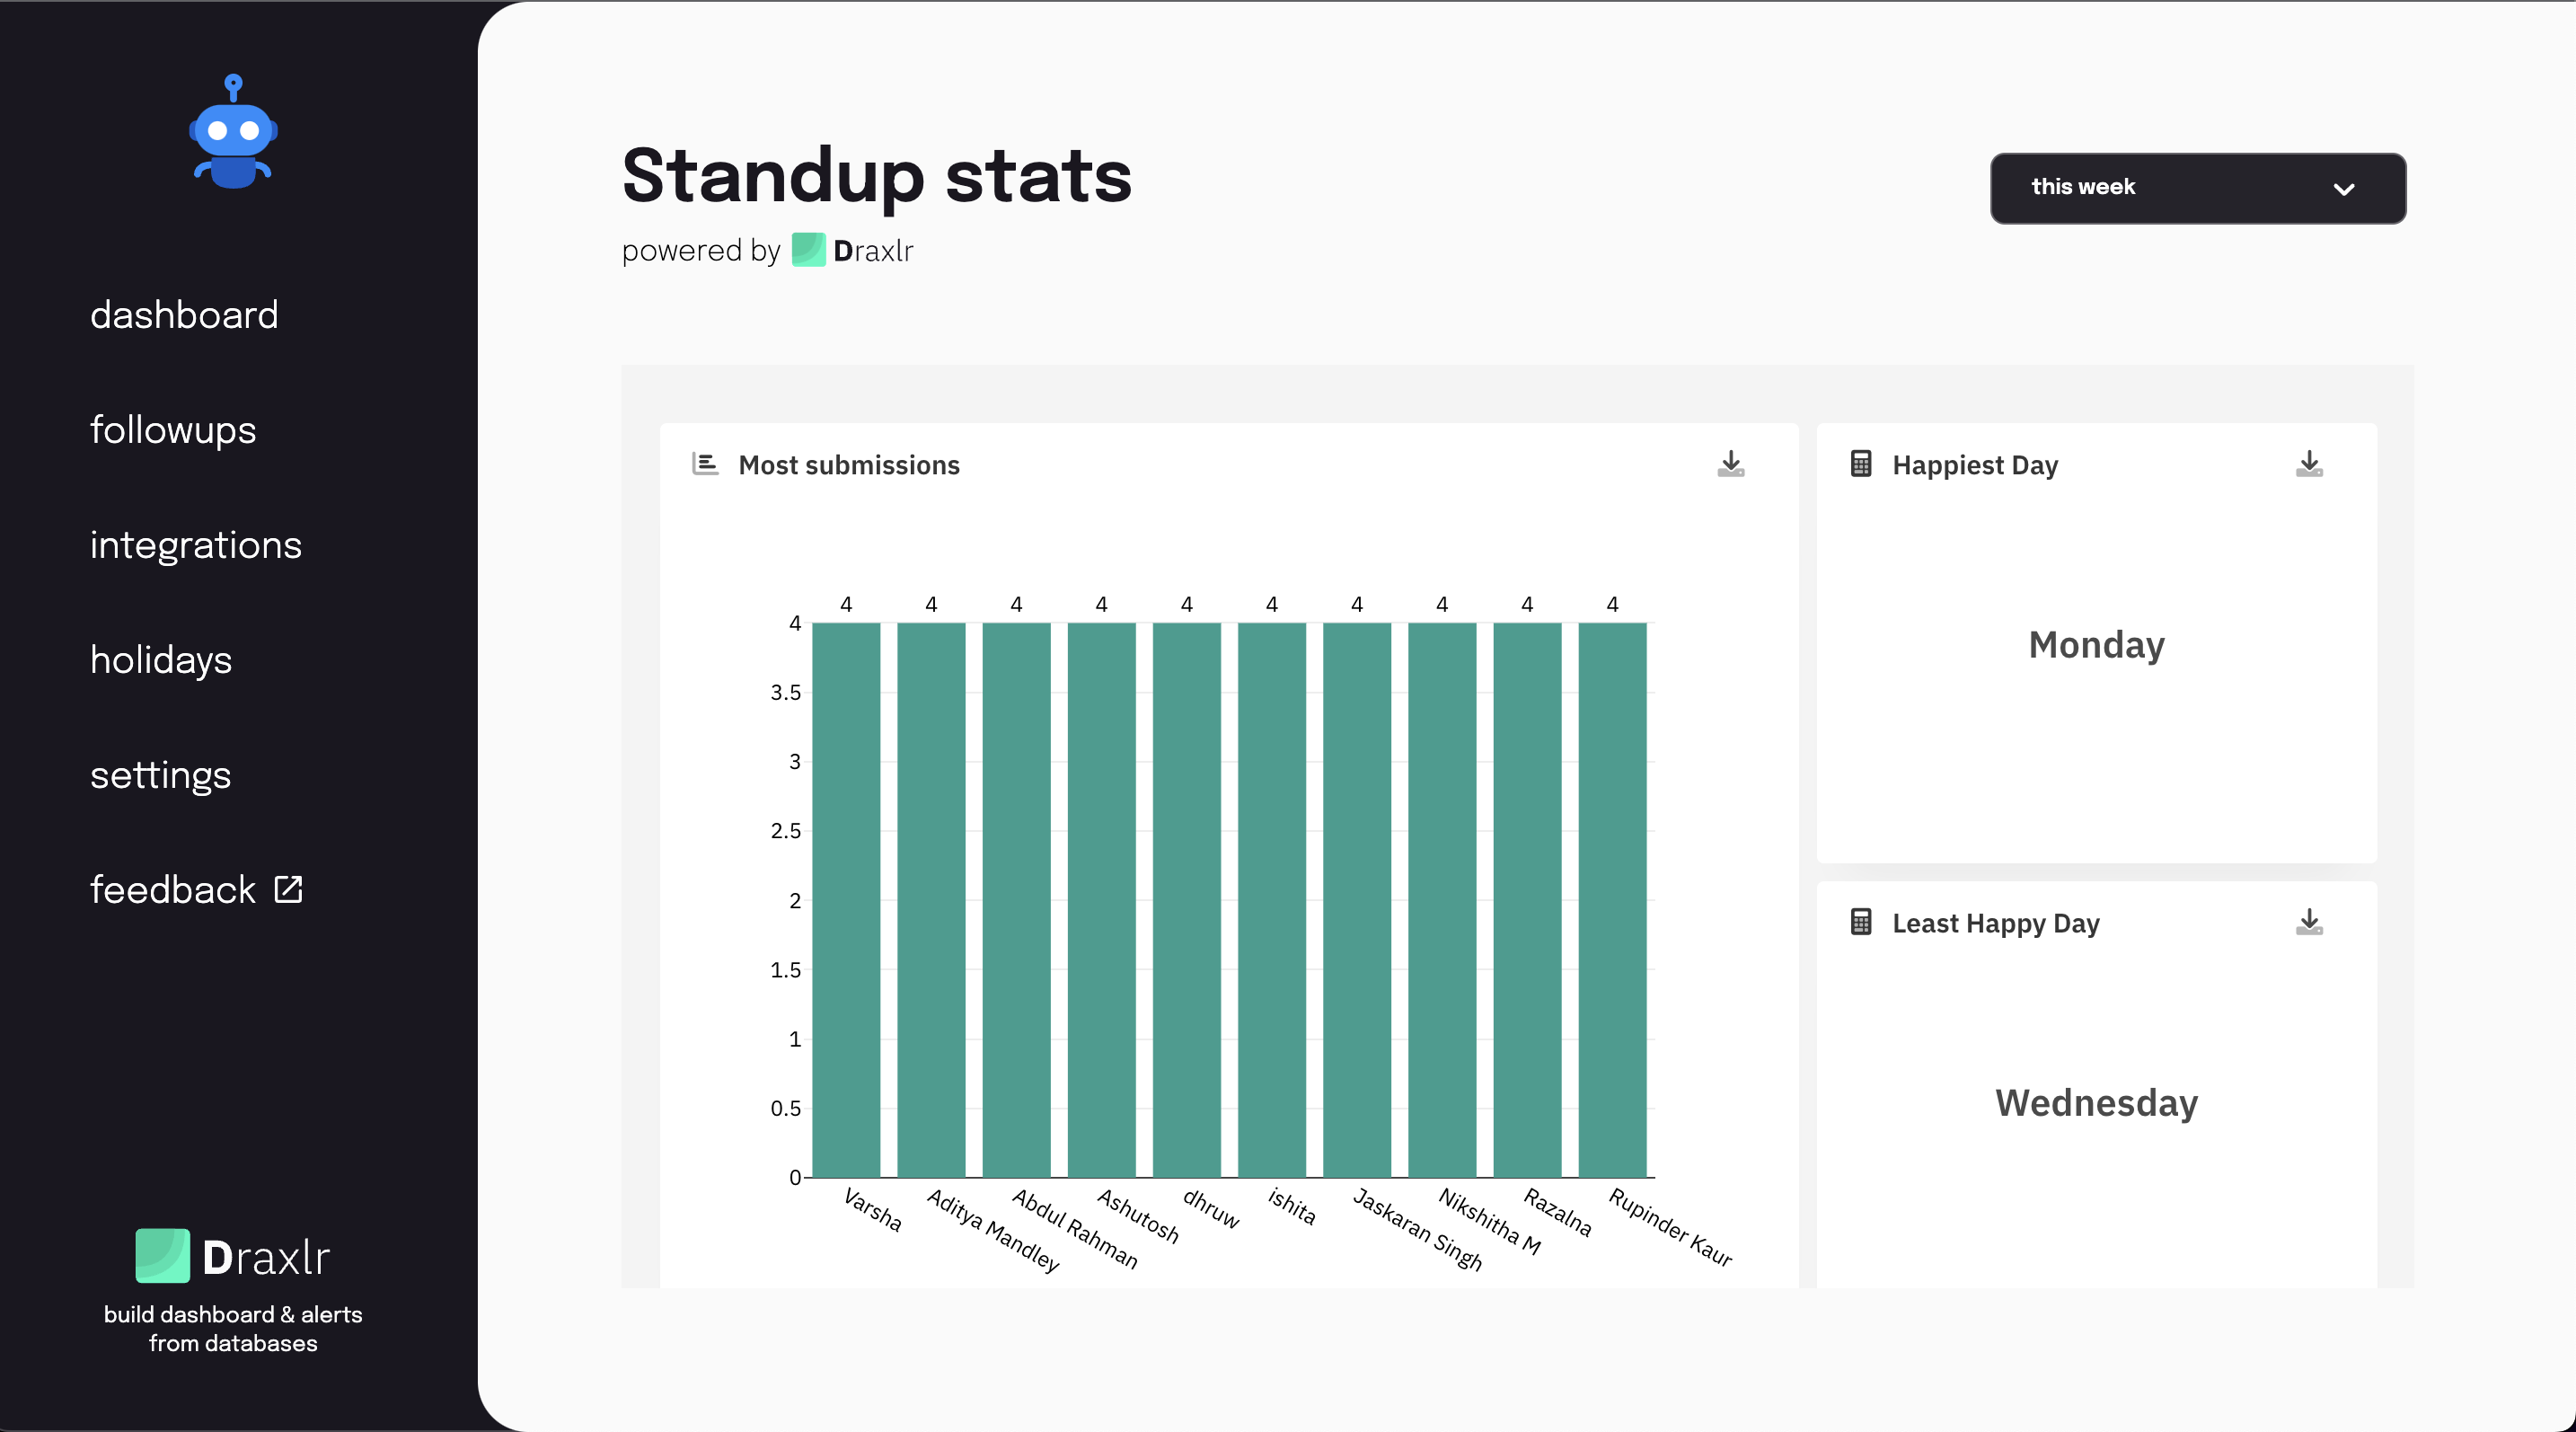
Task: Click Varsha's submission bar in the chart
Action: click(x=845, y=900)
